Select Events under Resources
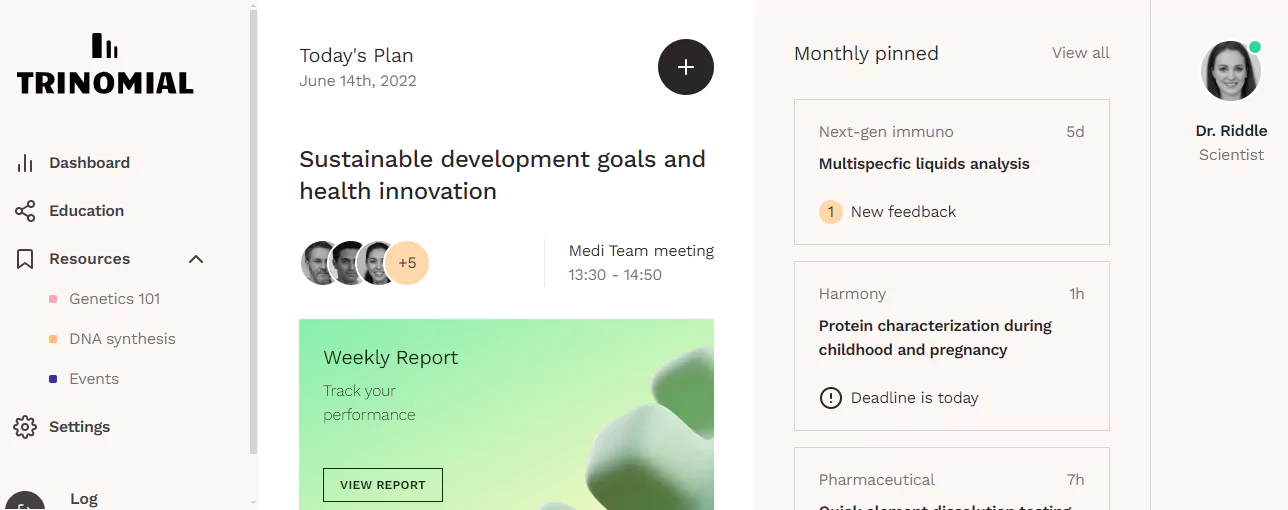 pyautogui.click(x=94, y=379)
